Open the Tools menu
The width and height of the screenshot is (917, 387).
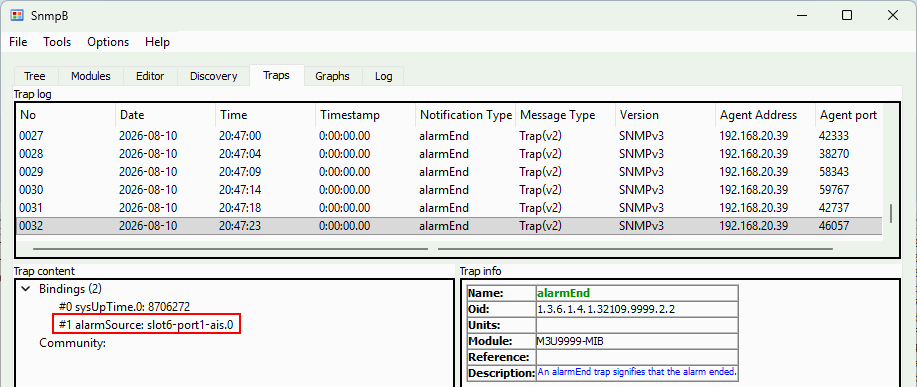[57, 42]
